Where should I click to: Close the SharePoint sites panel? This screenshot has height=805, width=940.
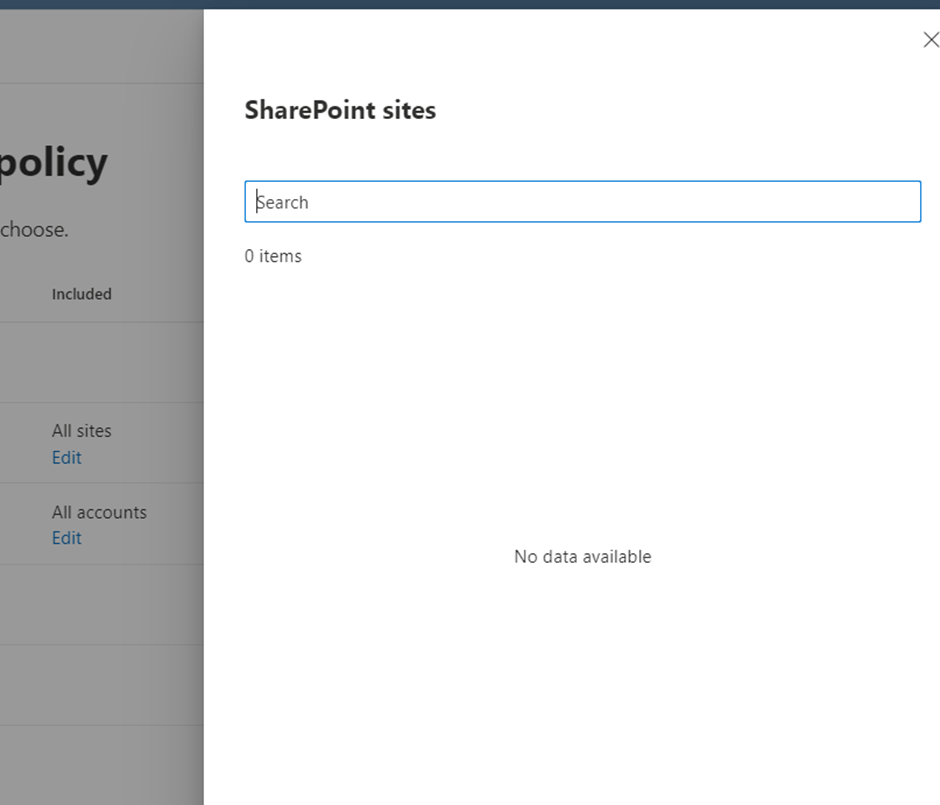pos(931,40)
